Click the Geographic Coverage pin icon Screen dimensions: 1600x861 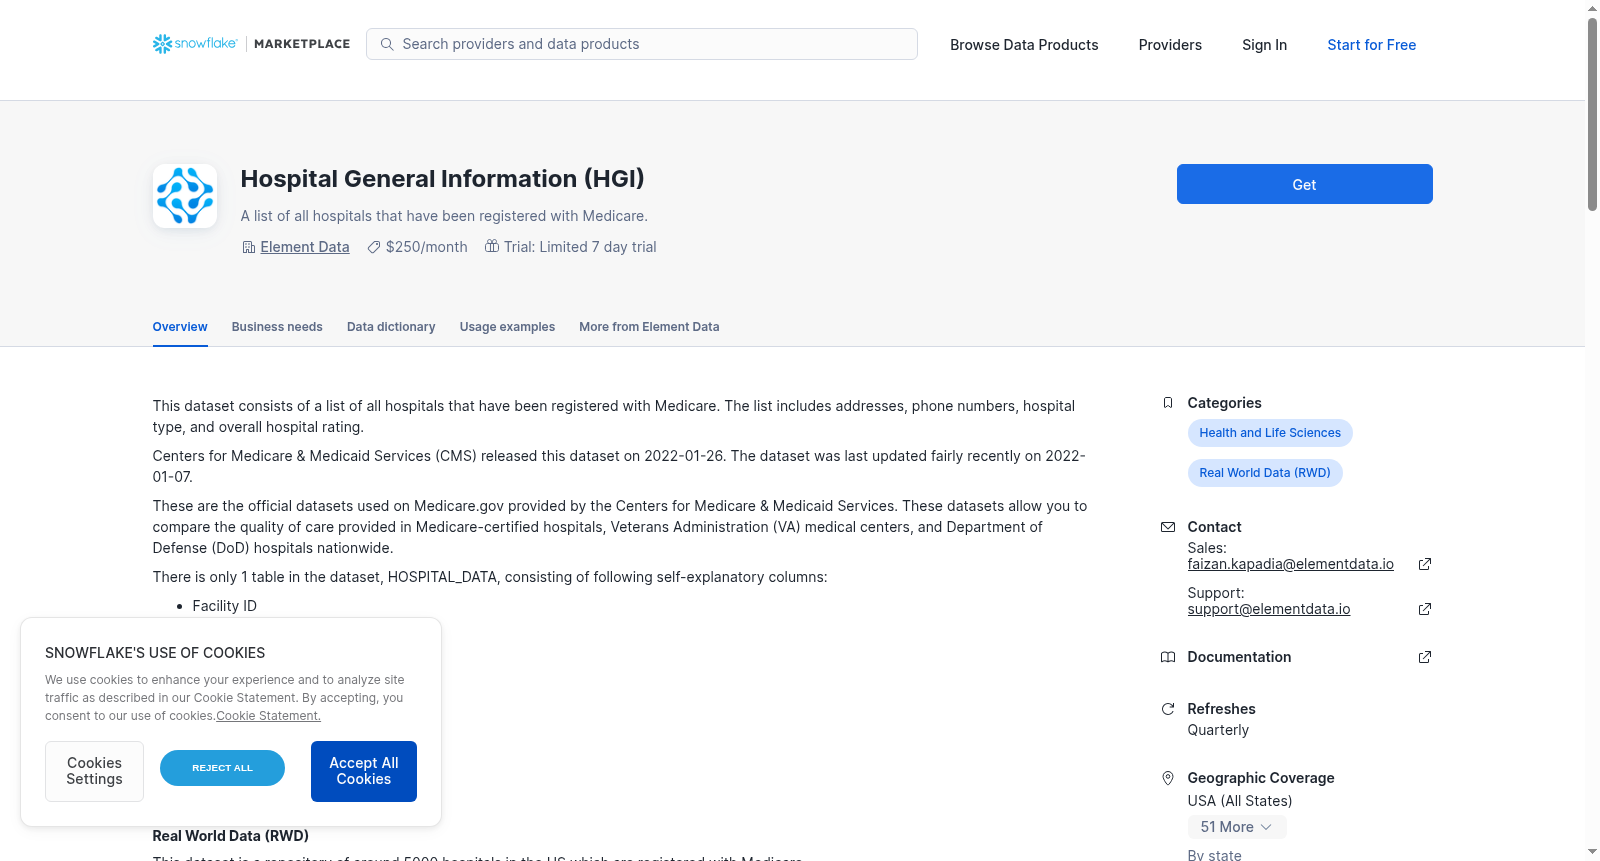click(1168, 778)
